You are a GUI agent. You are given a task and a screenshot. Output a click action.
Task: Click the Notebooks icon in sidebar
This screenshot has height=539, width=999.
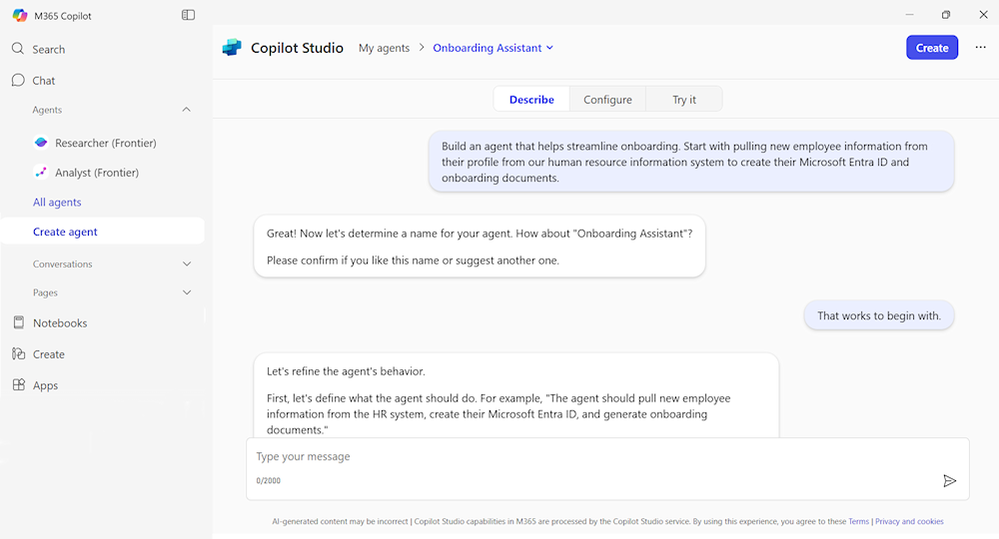[x=18, y=322]
